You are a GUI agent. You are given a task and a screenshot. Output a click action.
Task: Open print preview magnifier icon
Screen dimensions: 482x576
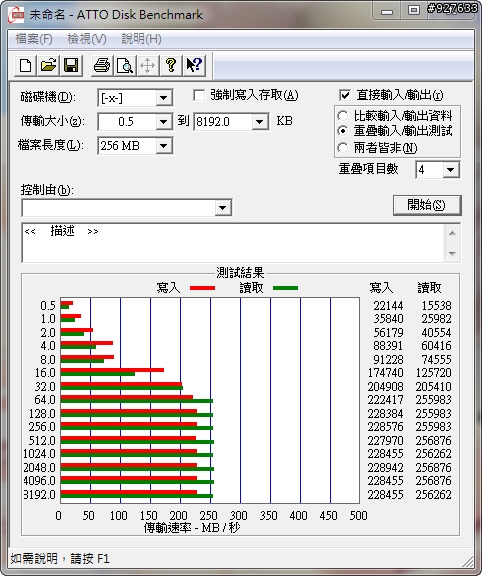click(x=125, y=66)
